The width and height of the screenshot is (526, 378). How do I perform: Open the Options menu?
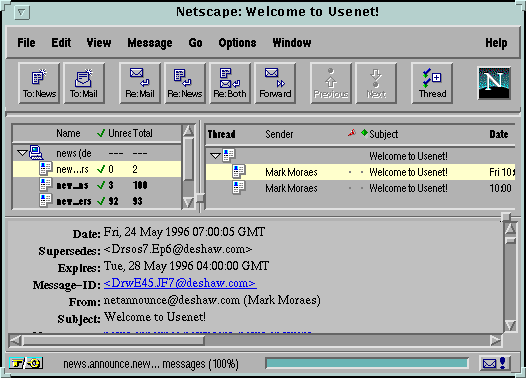[x=237, y=43]
